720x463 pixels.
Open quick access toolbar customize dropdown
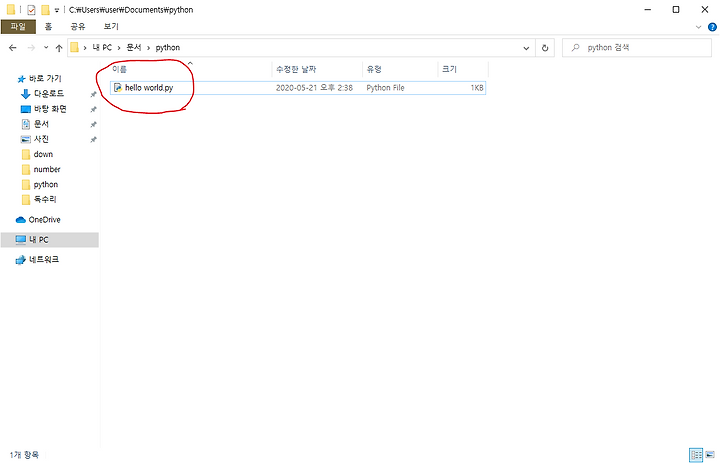pyautogui.click(x=57, y=10)
